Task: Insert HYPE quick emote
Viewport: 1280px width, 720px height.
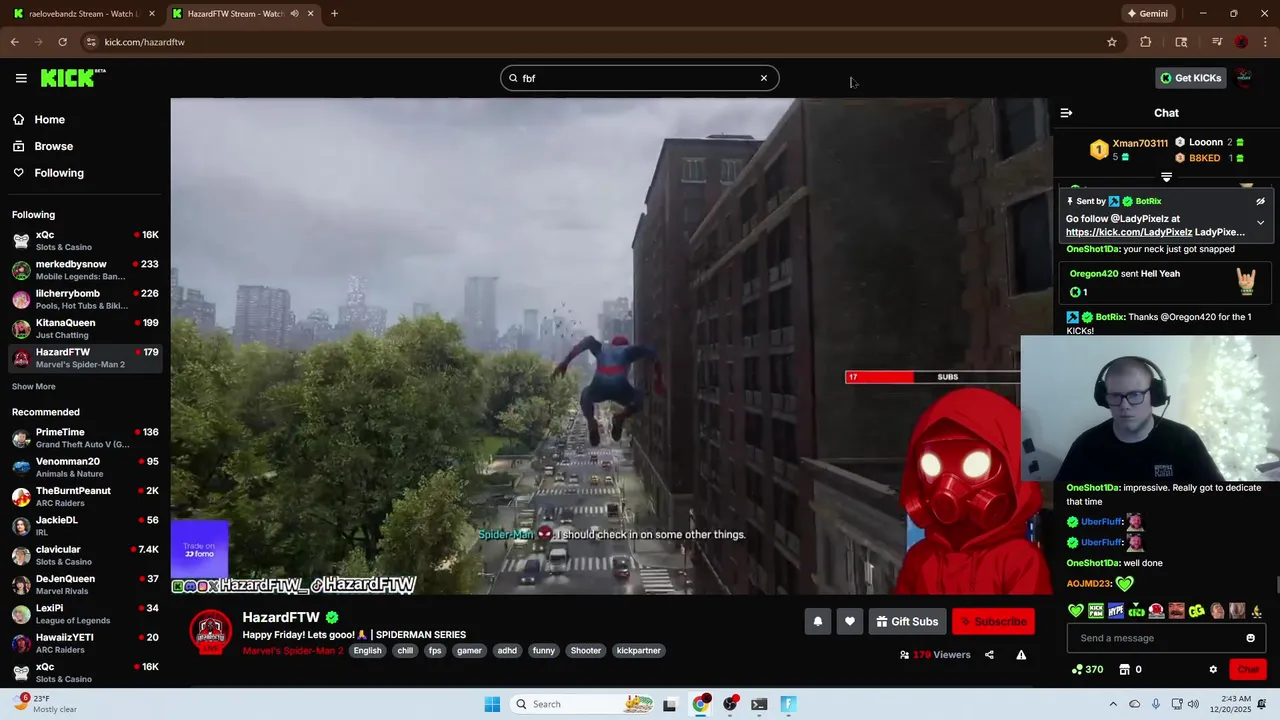Action: [1116, 611]
